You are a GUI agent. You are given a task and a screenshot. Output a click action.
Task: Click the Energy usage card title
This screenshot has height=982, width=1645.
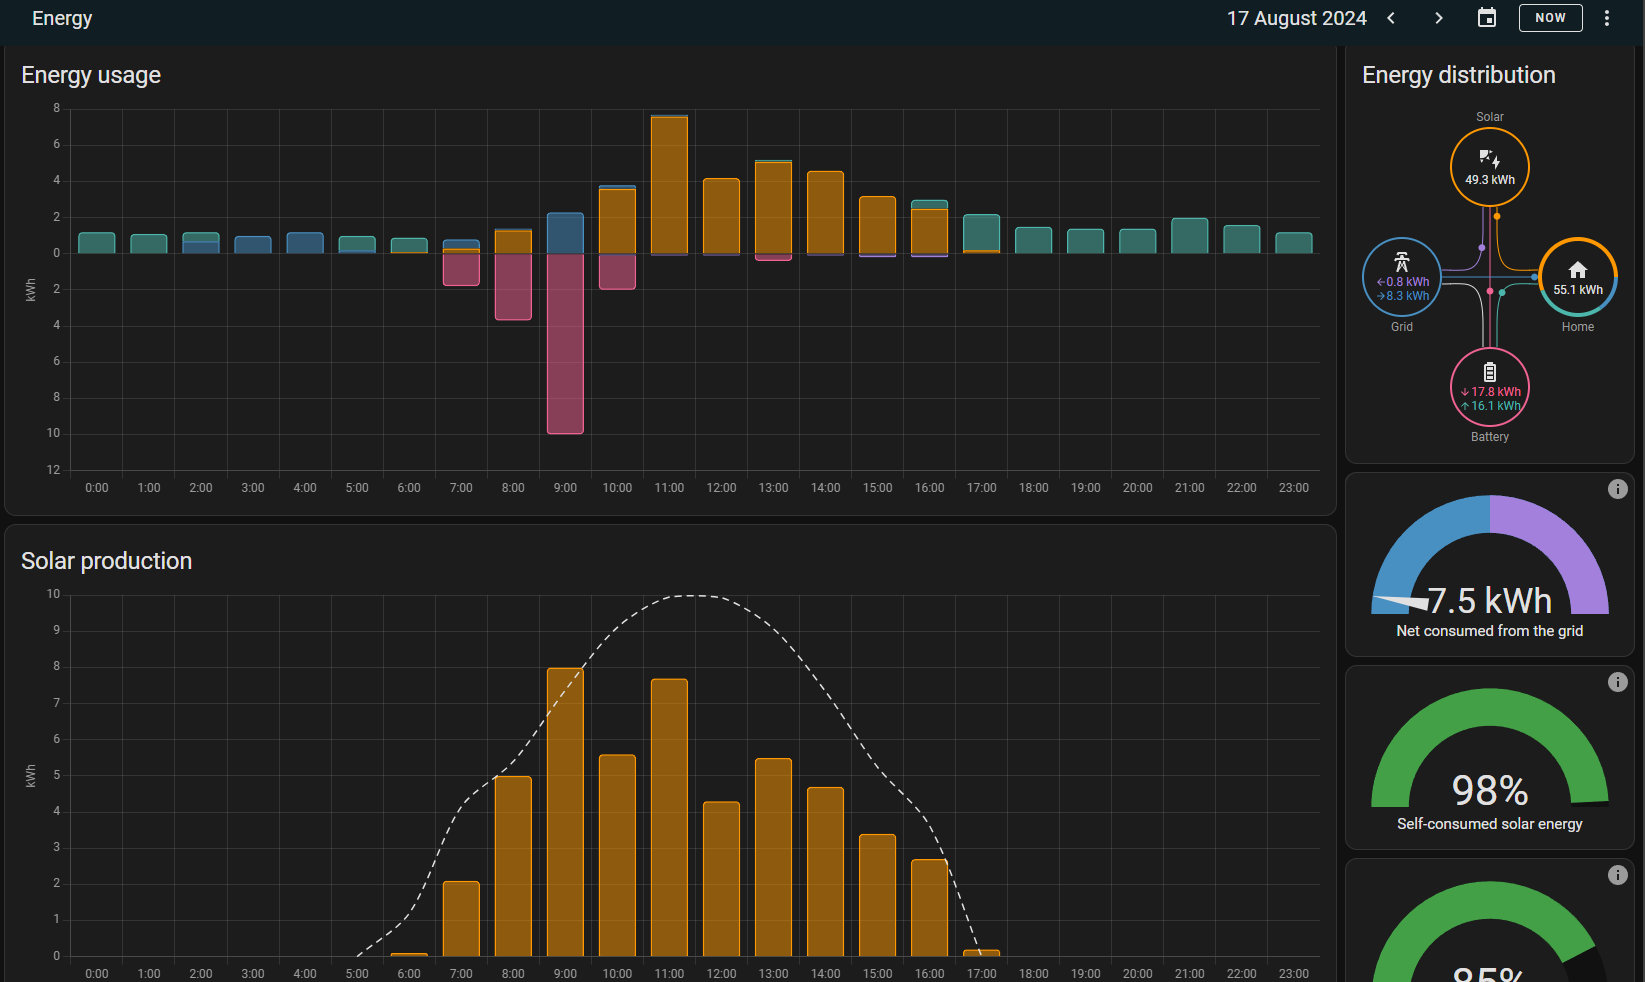[91, 75]
